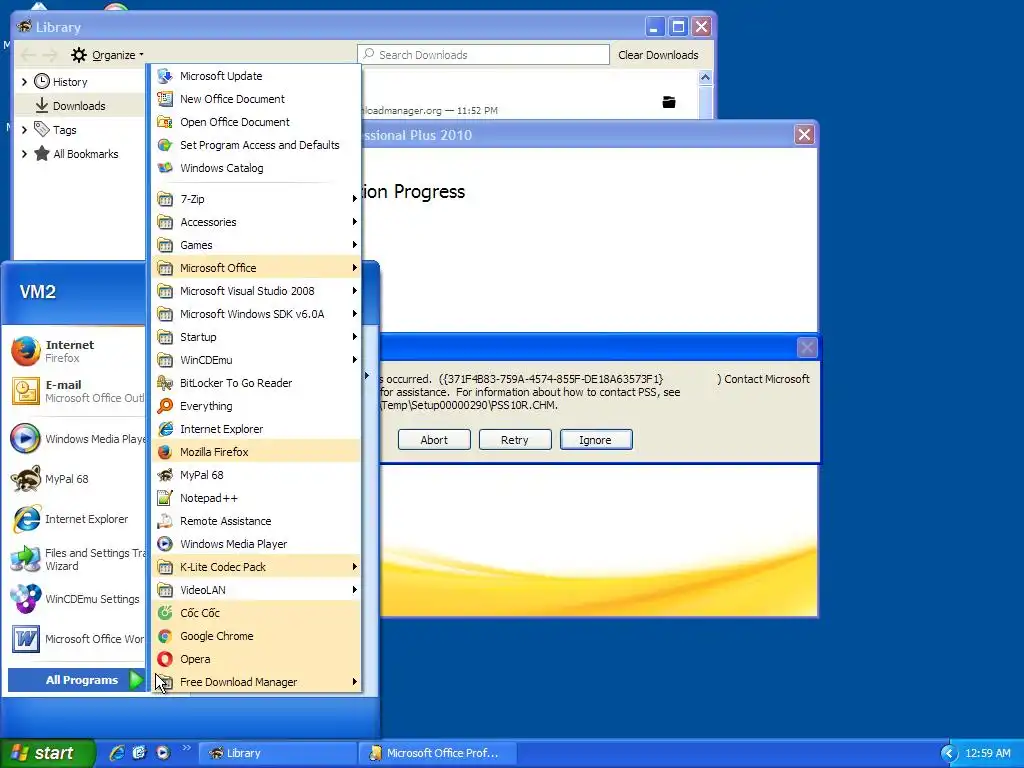
Task: Open Microsoft Update from All Programs
Action: 256,76
